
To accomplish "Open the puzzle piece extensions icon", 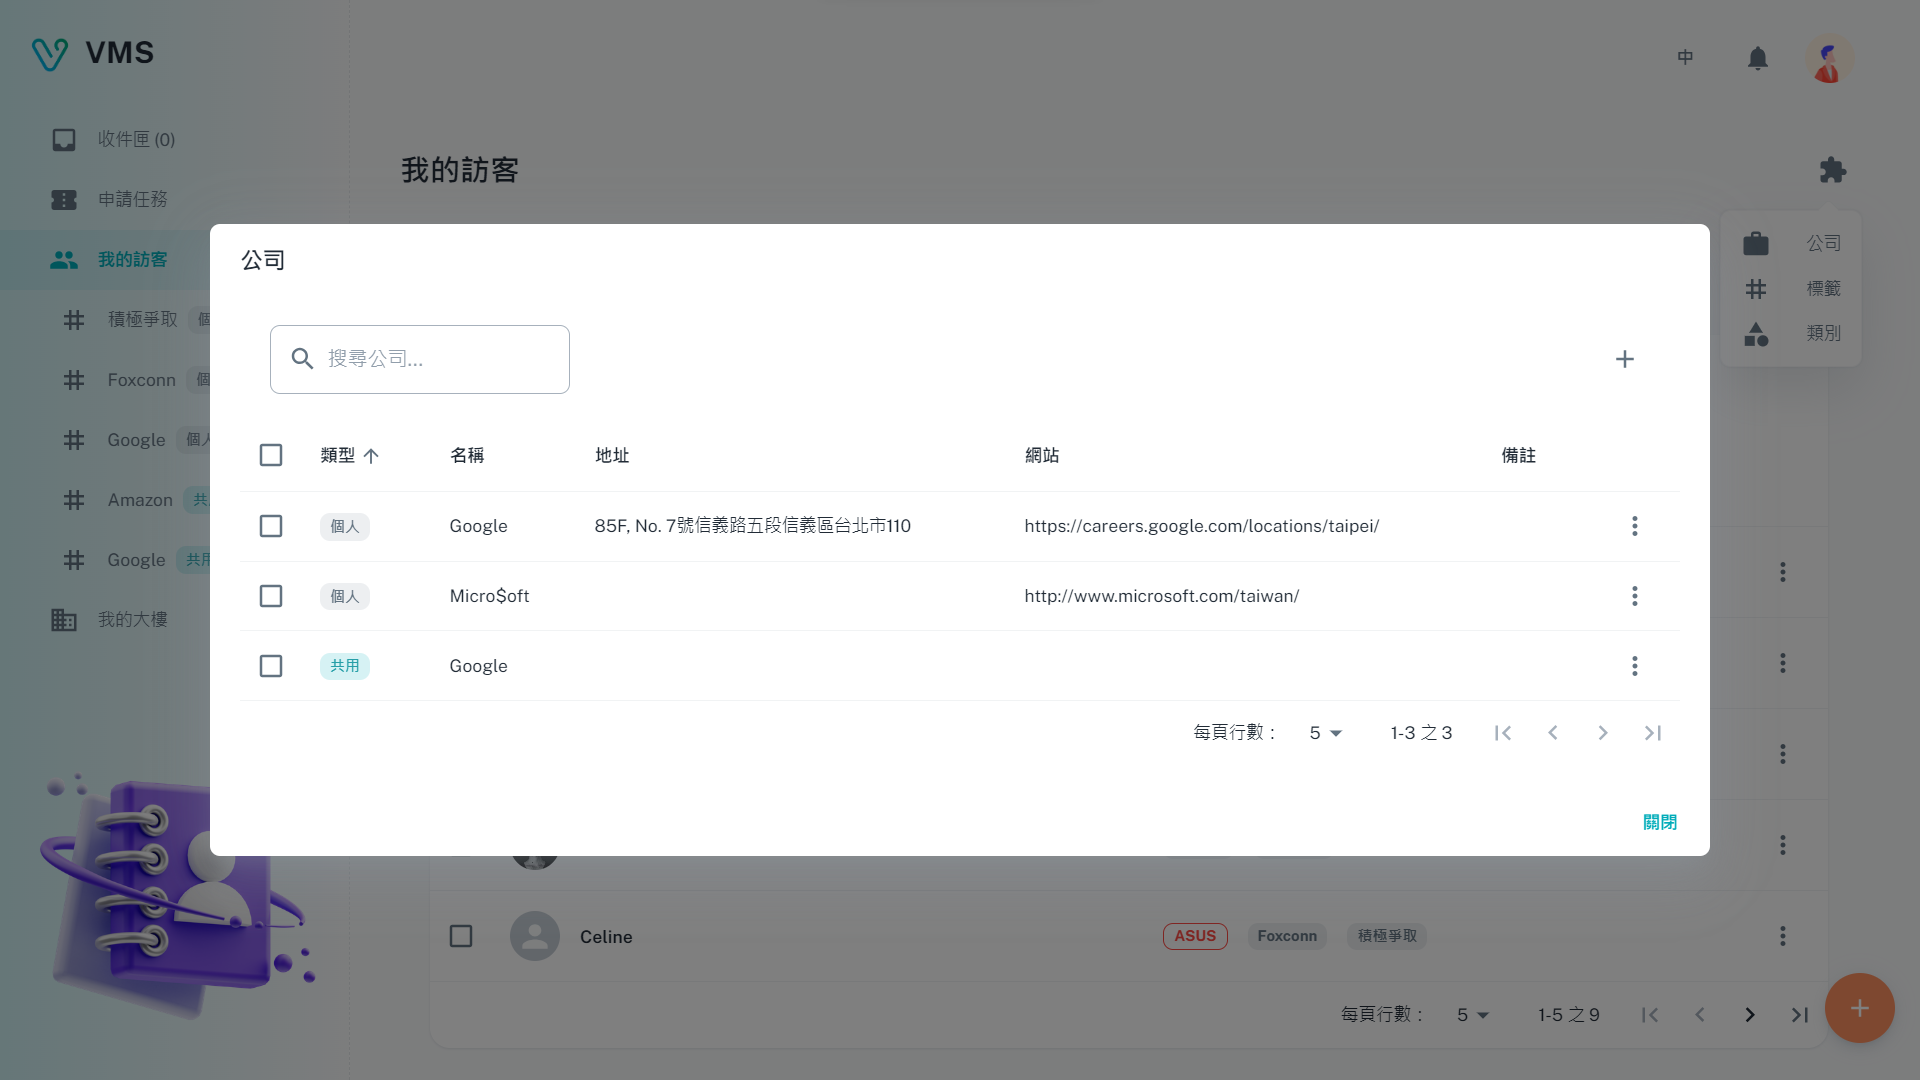I will (x=1832, y=170).
